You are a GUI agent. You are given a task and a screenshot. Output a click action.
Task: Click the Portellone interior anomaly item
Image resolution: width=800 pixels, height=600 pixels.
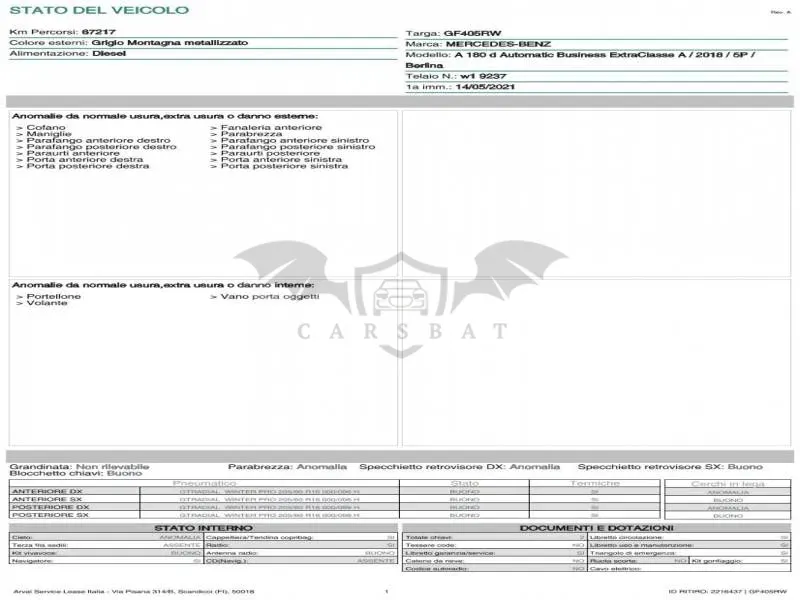[x=54, y=296]
